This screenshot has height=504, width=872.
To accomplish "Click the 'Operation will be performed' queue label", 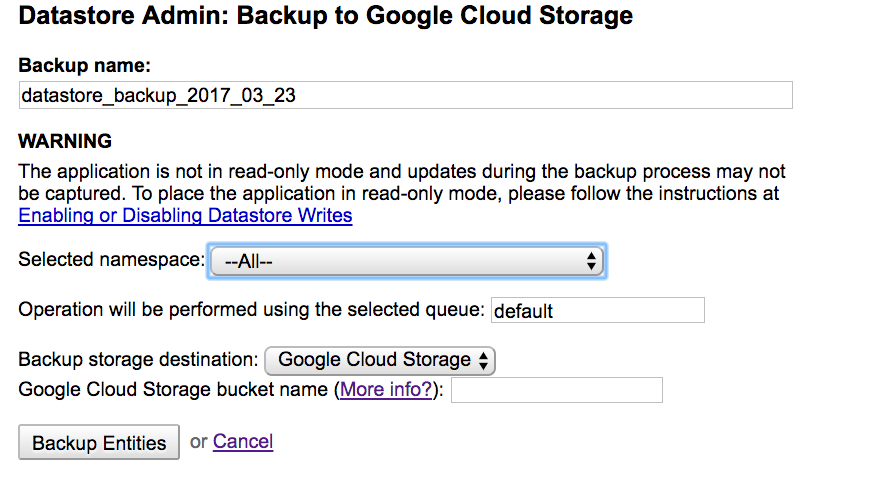I will (251, 310).
